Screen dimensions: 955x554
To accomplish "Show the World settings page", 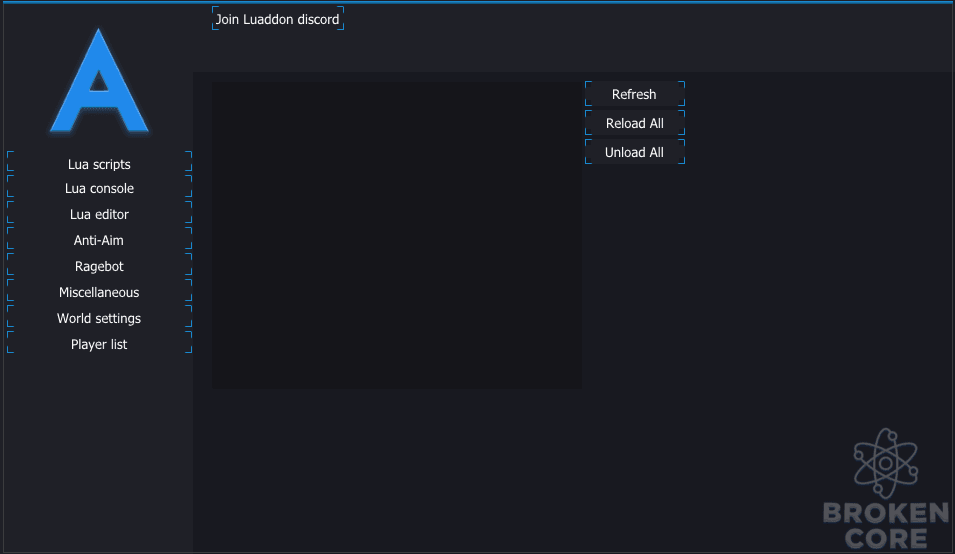I will [x=99, y=318].
